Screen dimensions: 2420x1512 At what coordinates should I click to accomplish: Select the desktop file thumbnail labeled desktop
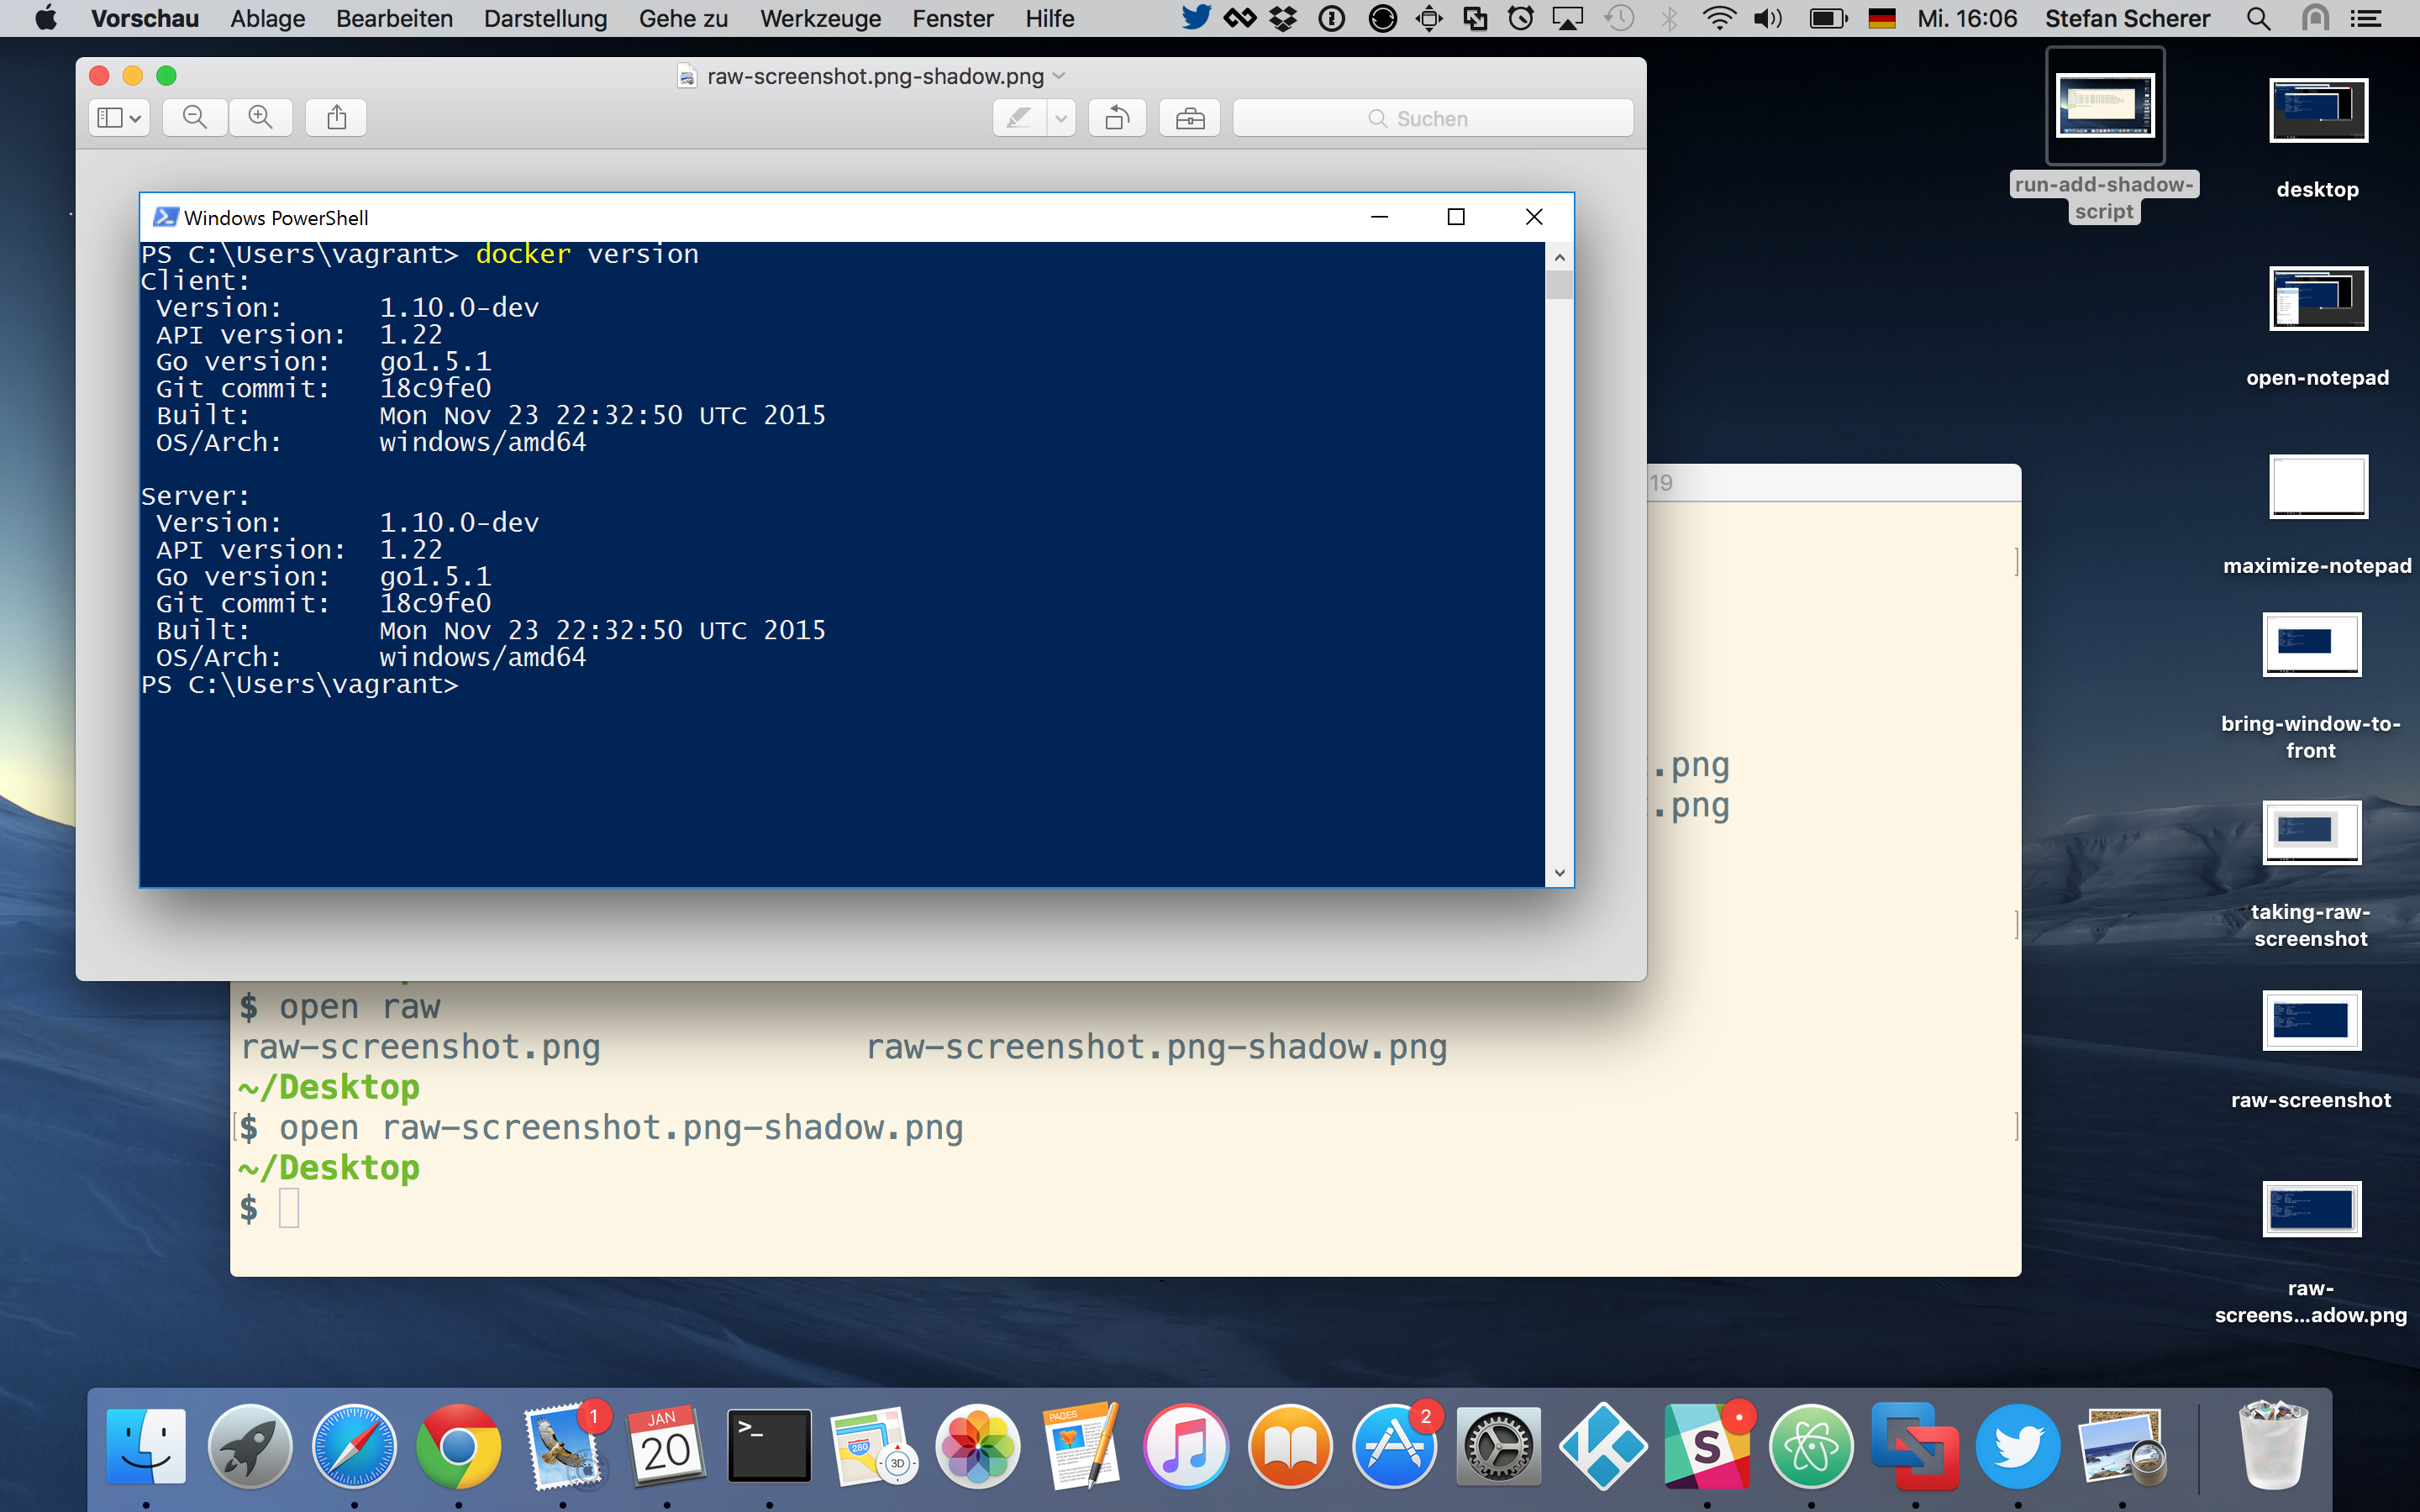tap(2318, 110)
